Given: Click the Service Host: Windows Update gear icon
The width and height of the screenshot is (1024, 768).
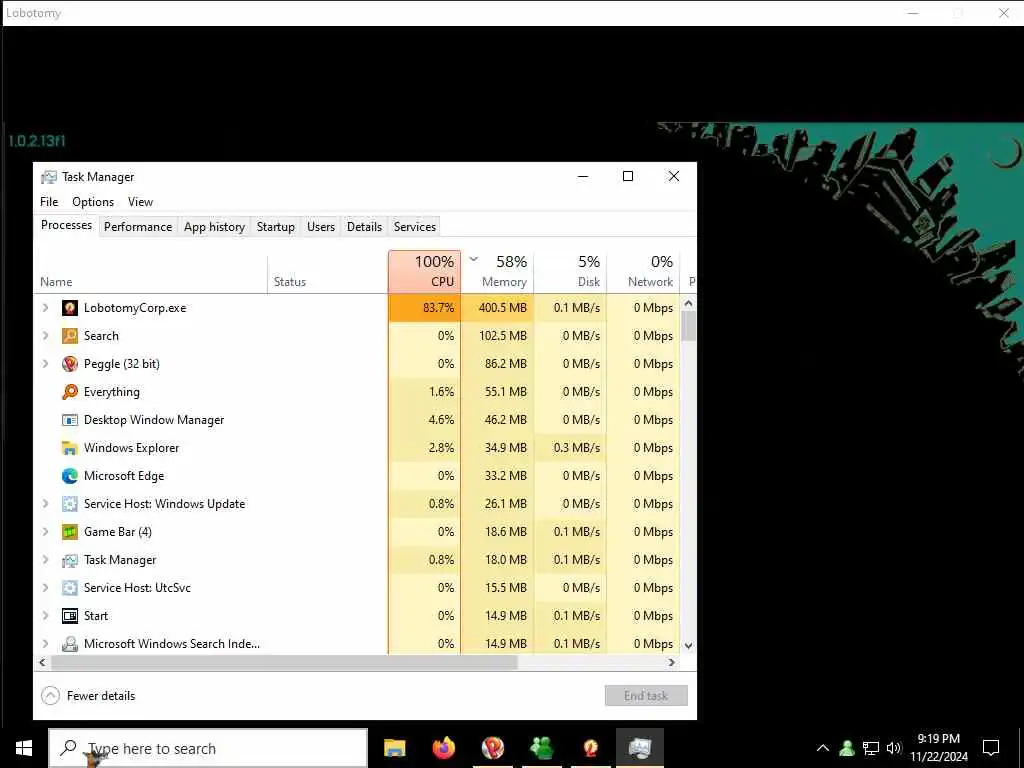Looking at the screenshot, I should point(70,504).
